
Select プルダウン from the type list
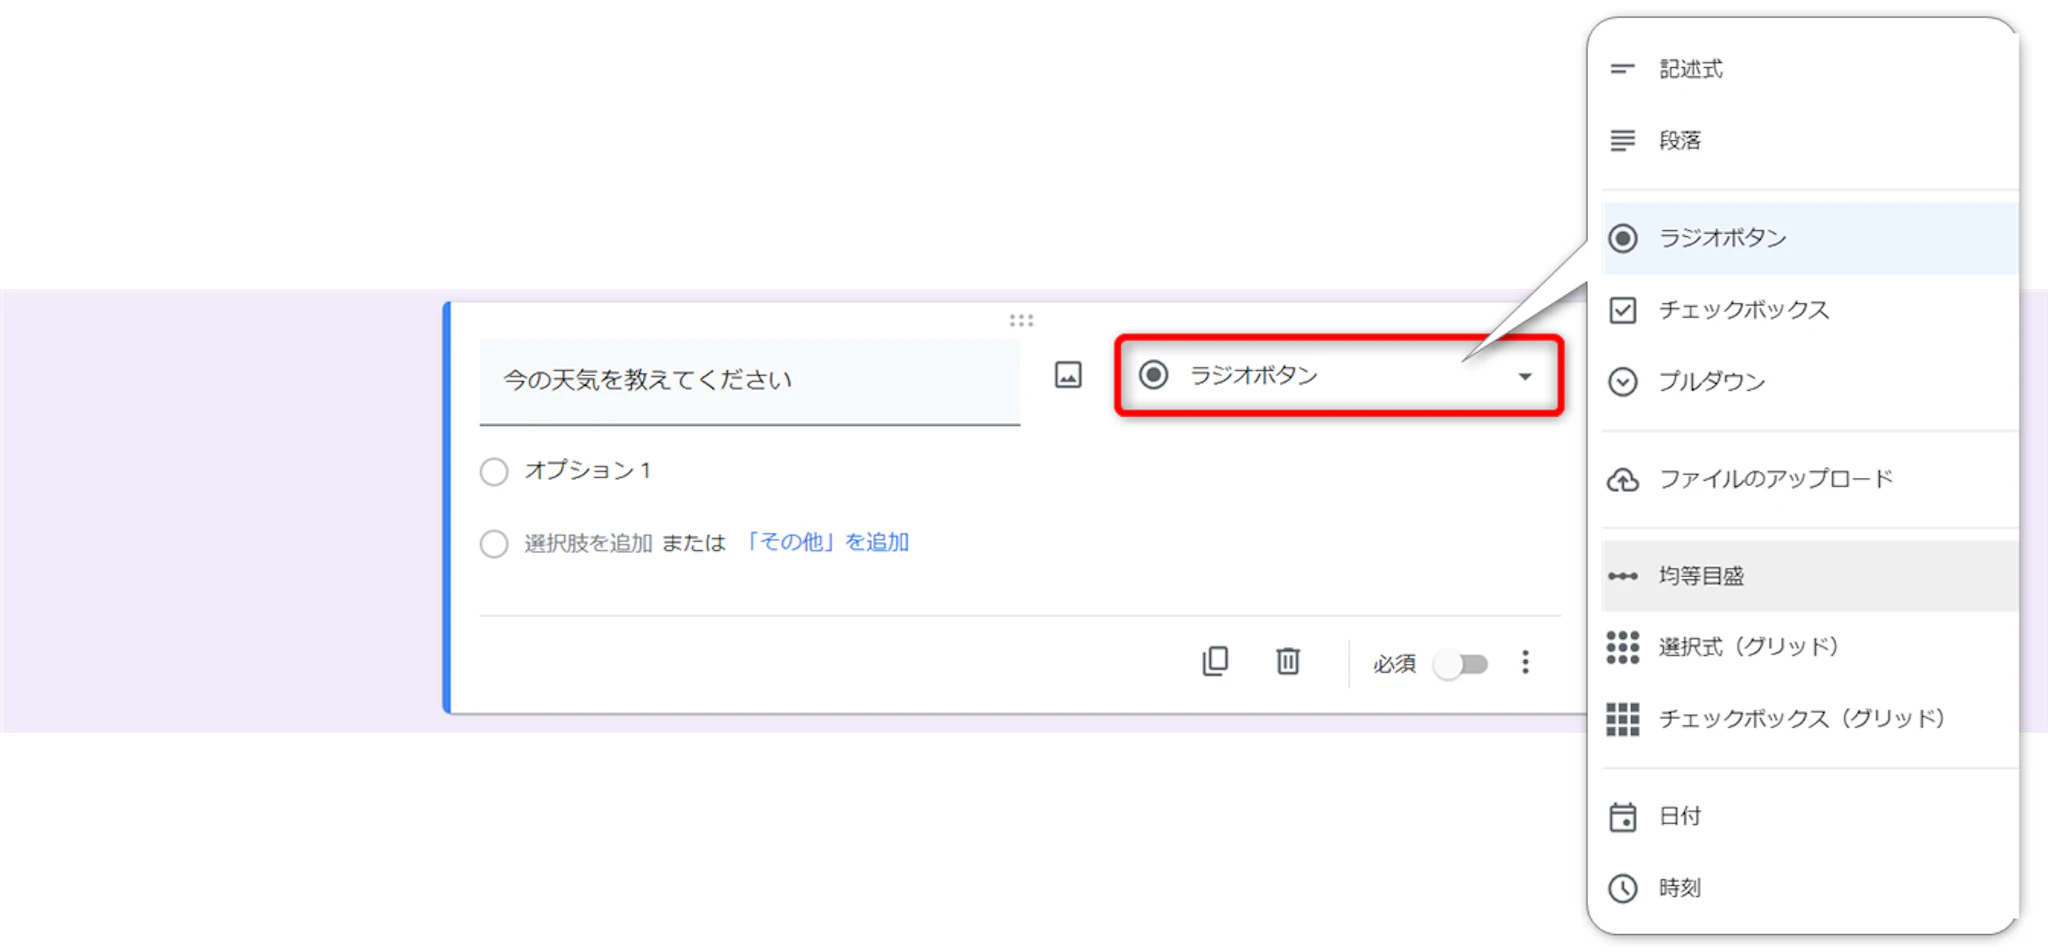(1711, 382)
